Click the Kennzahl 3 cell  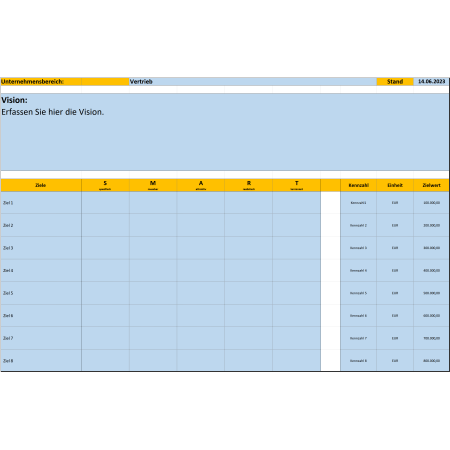[358, 248]
